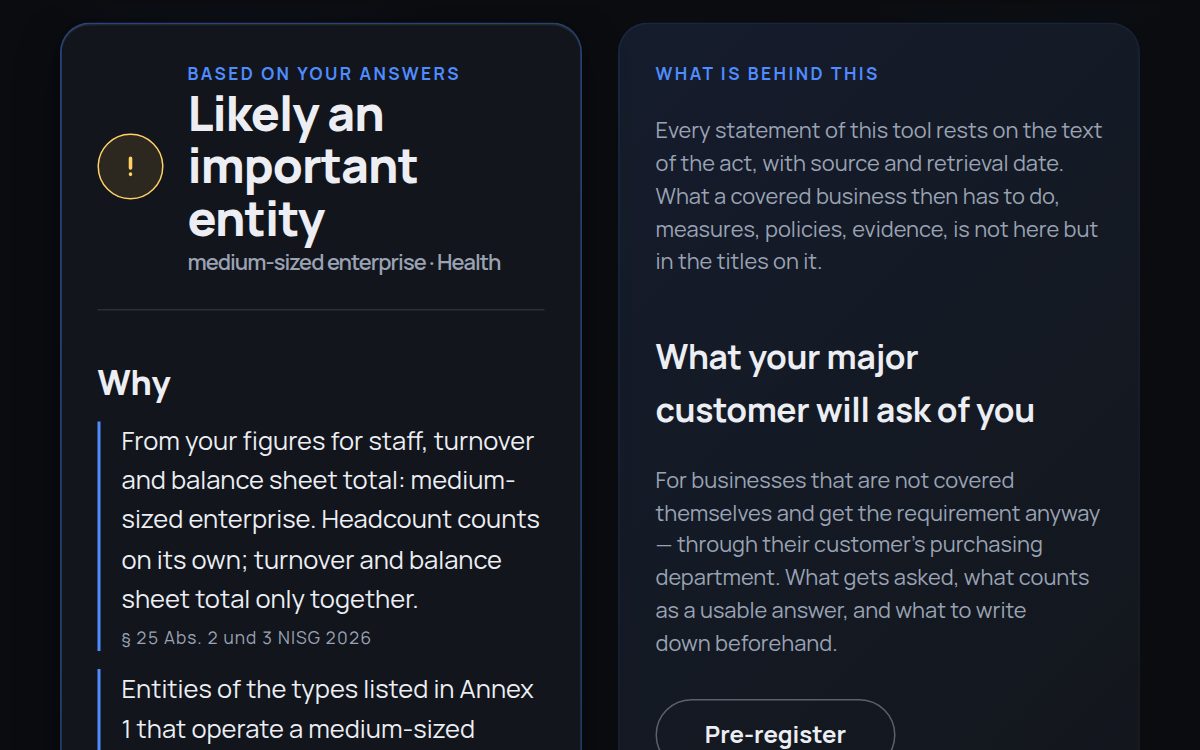Click 'Headcount counts on its own' sentence

tap(331, 540)
